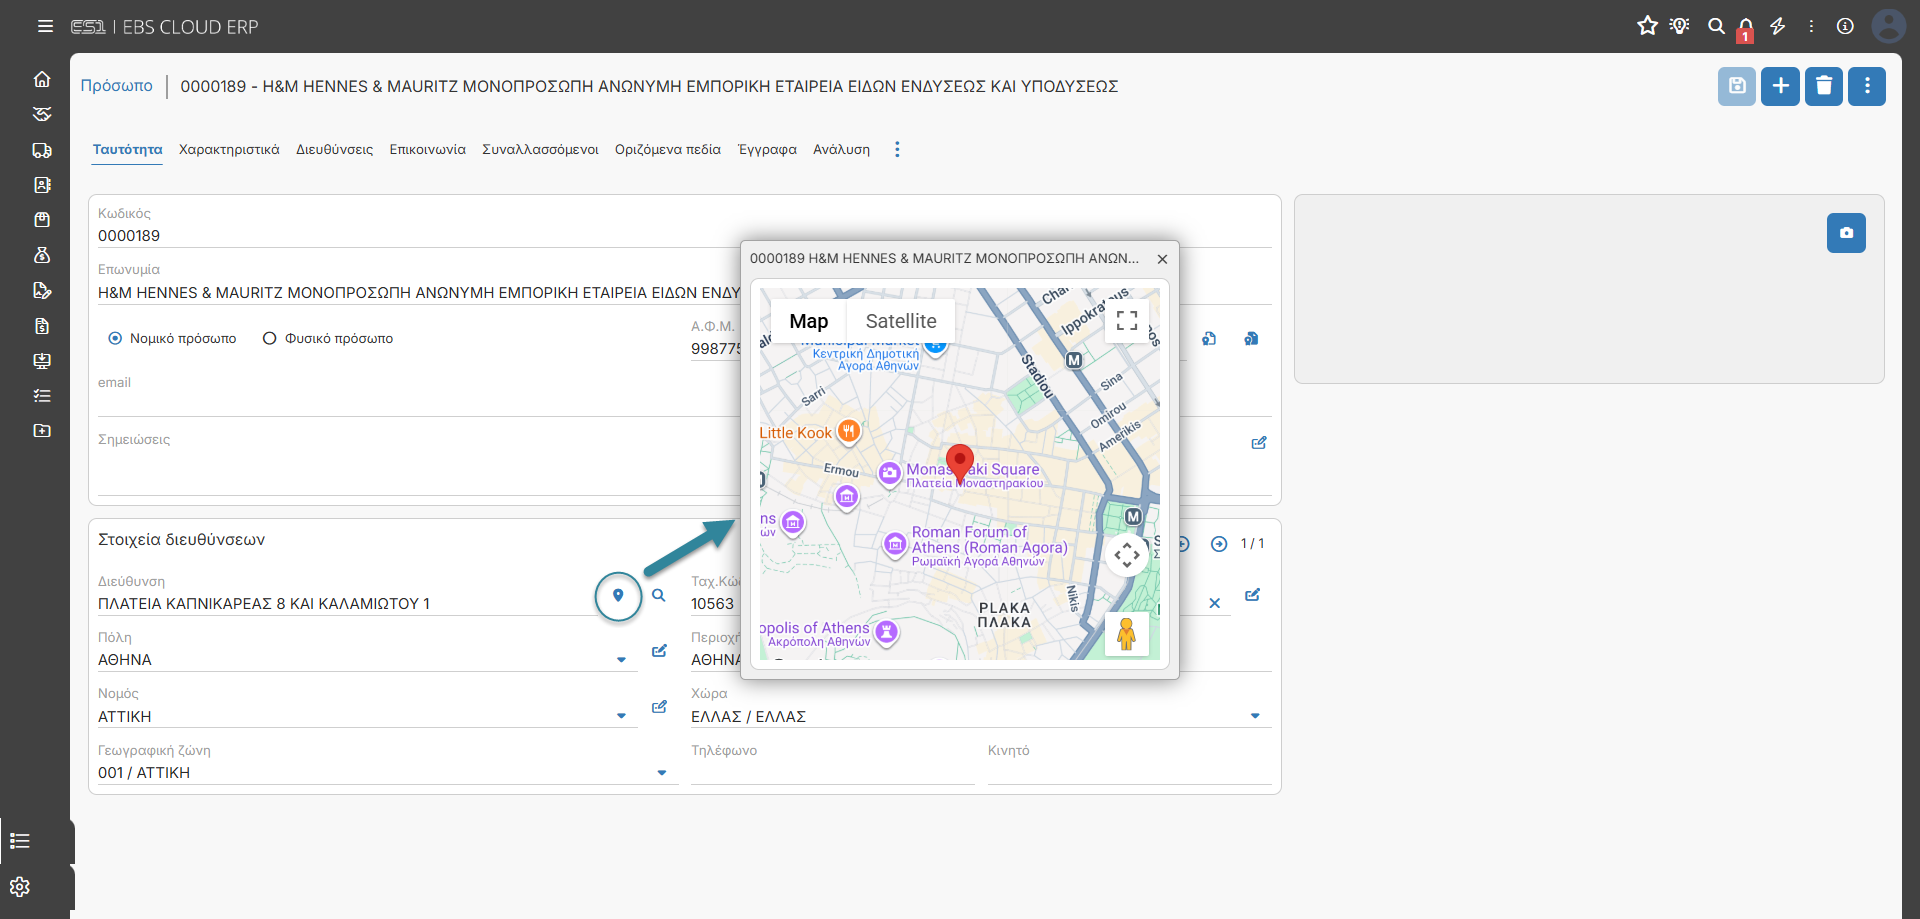This screenshot has width=1920, height=919.
Task: Open the delivery truck sidebar module
Action: (42, 150)
